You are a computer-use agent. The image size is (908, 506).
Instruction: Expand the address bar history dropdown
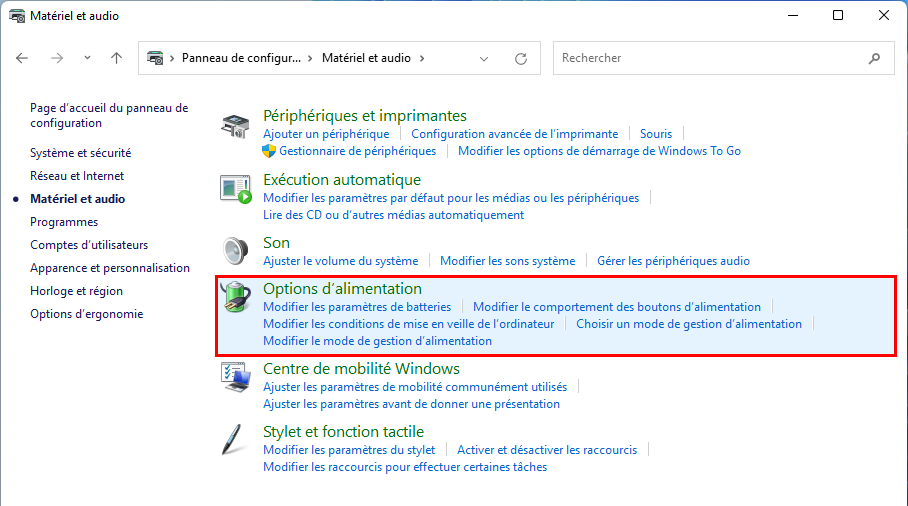pyautogui.click(x=484, y=58)
